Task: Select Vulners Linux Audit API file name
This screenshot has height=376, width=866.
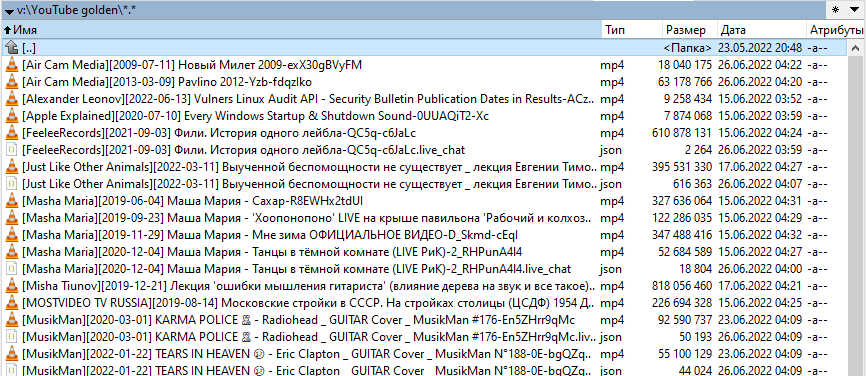Action: tap(309, 99)
